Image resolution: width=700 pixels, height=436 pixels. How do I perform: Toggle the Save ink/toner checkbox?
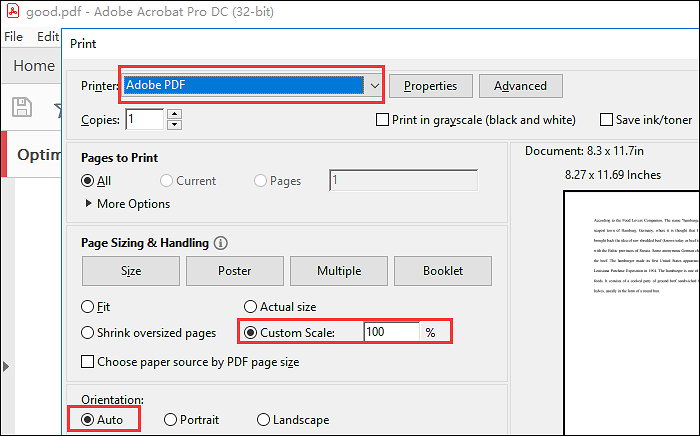click(606, 120)
